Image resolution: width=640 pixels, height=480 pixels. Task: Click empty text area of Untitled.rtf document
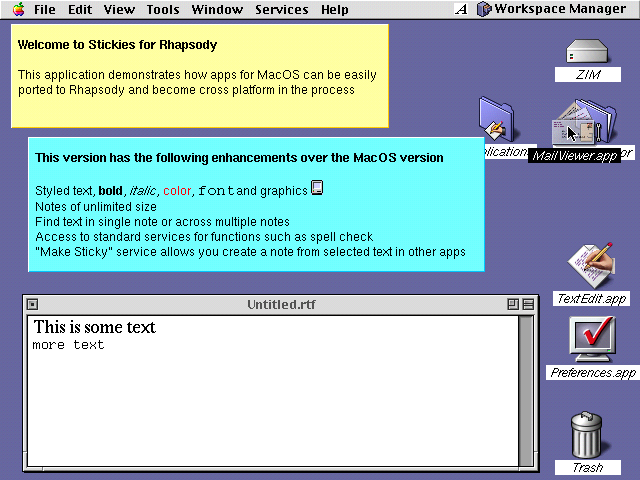pos(273,408)
